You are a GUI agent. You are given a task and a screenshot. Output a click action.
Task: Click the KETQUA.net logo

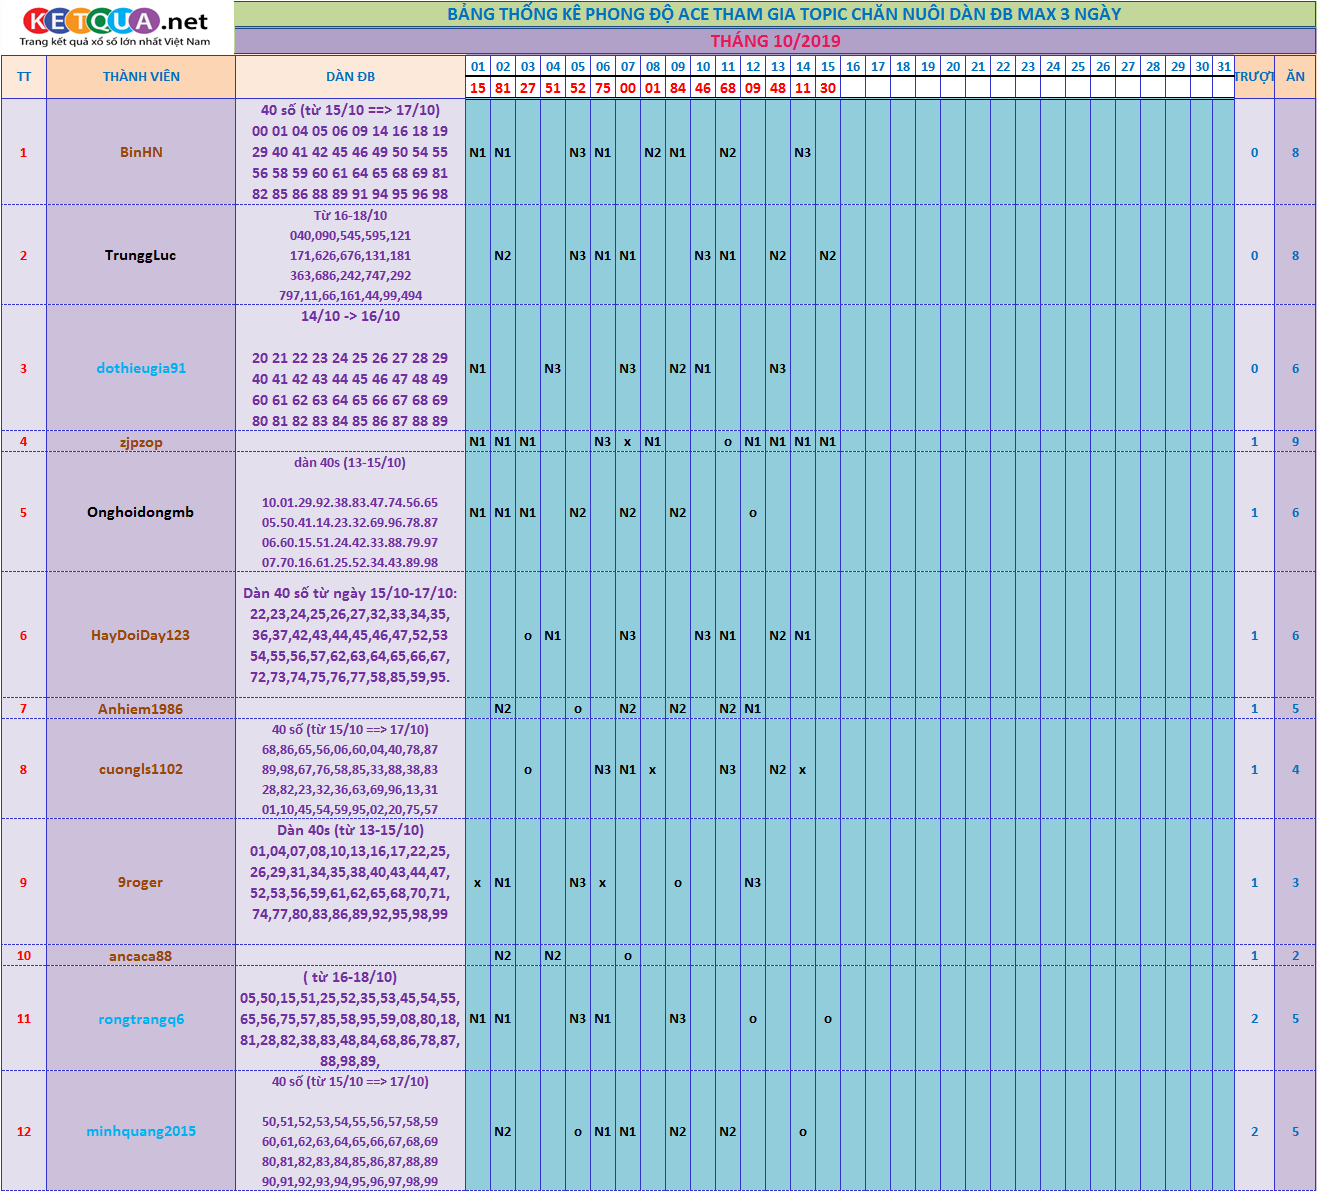[116, 27]
